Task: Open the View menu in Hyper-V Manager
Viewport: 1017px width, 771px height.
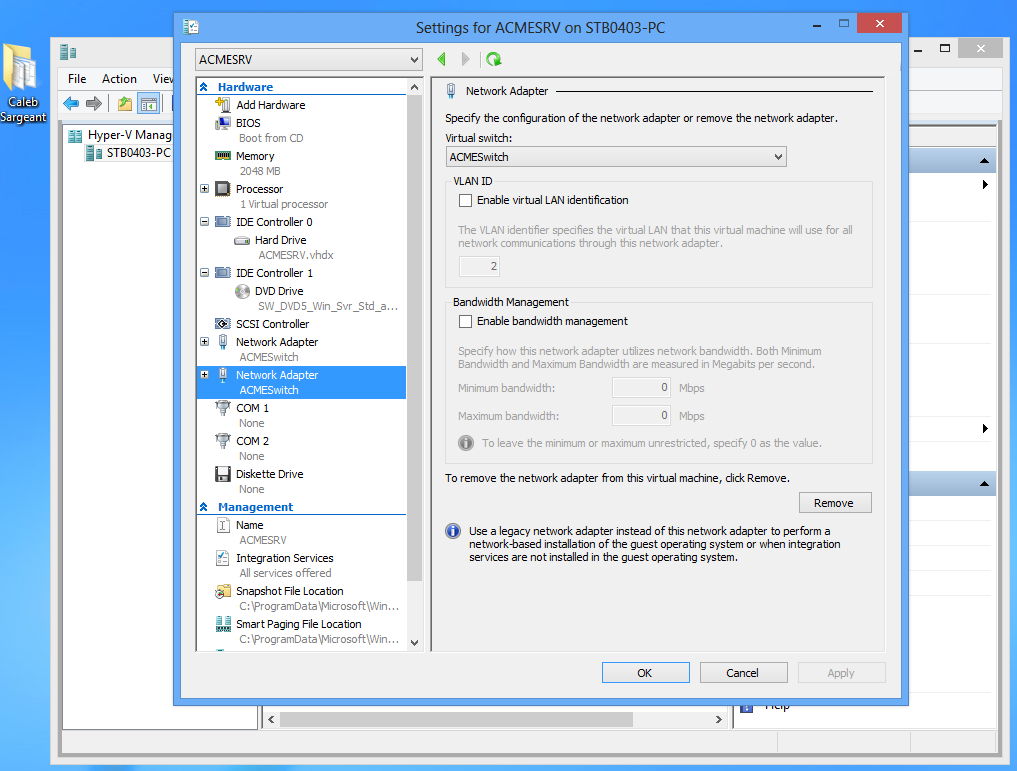Action: click(163, 78)
